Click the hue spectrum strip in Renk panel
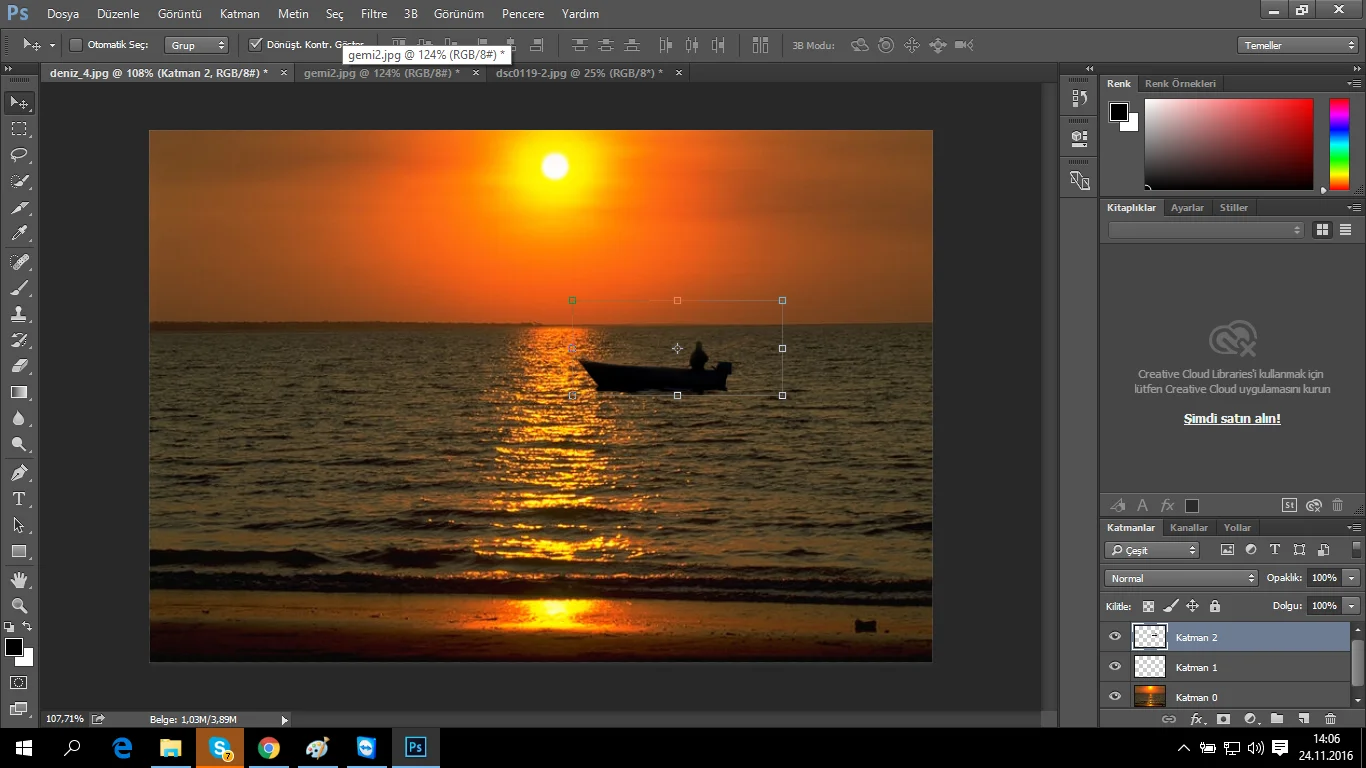Viewport: 1366px width, 768px height. coord(1338,144)
